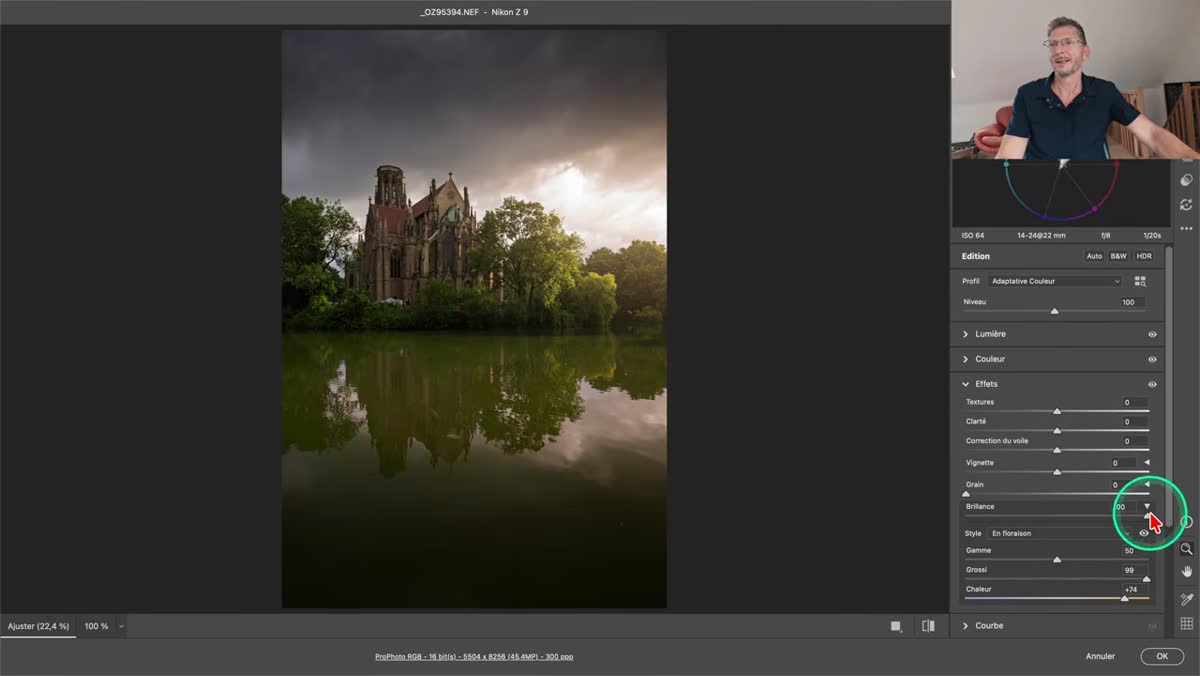Click the Chaleur slider handle
The height and width of the screenshot is (676, 1200).
1125,598
